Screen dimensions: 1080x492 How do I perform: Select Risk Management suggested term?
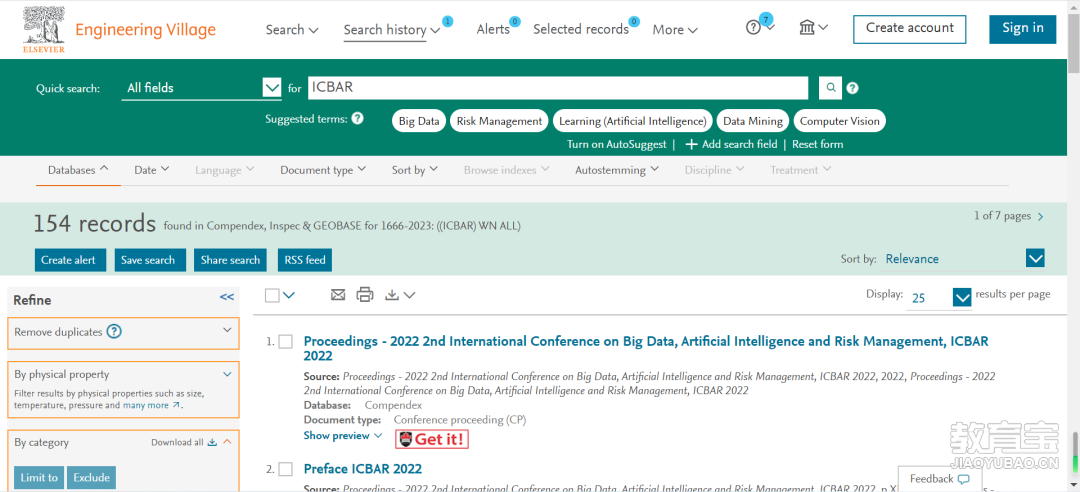coord(499,121)
